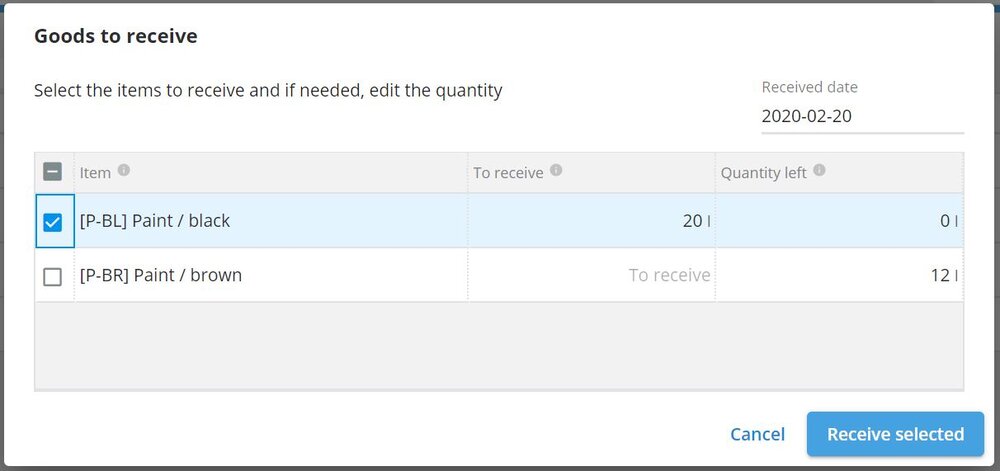Click quantity left value 0 l for black paint

[x=949, y=221]
